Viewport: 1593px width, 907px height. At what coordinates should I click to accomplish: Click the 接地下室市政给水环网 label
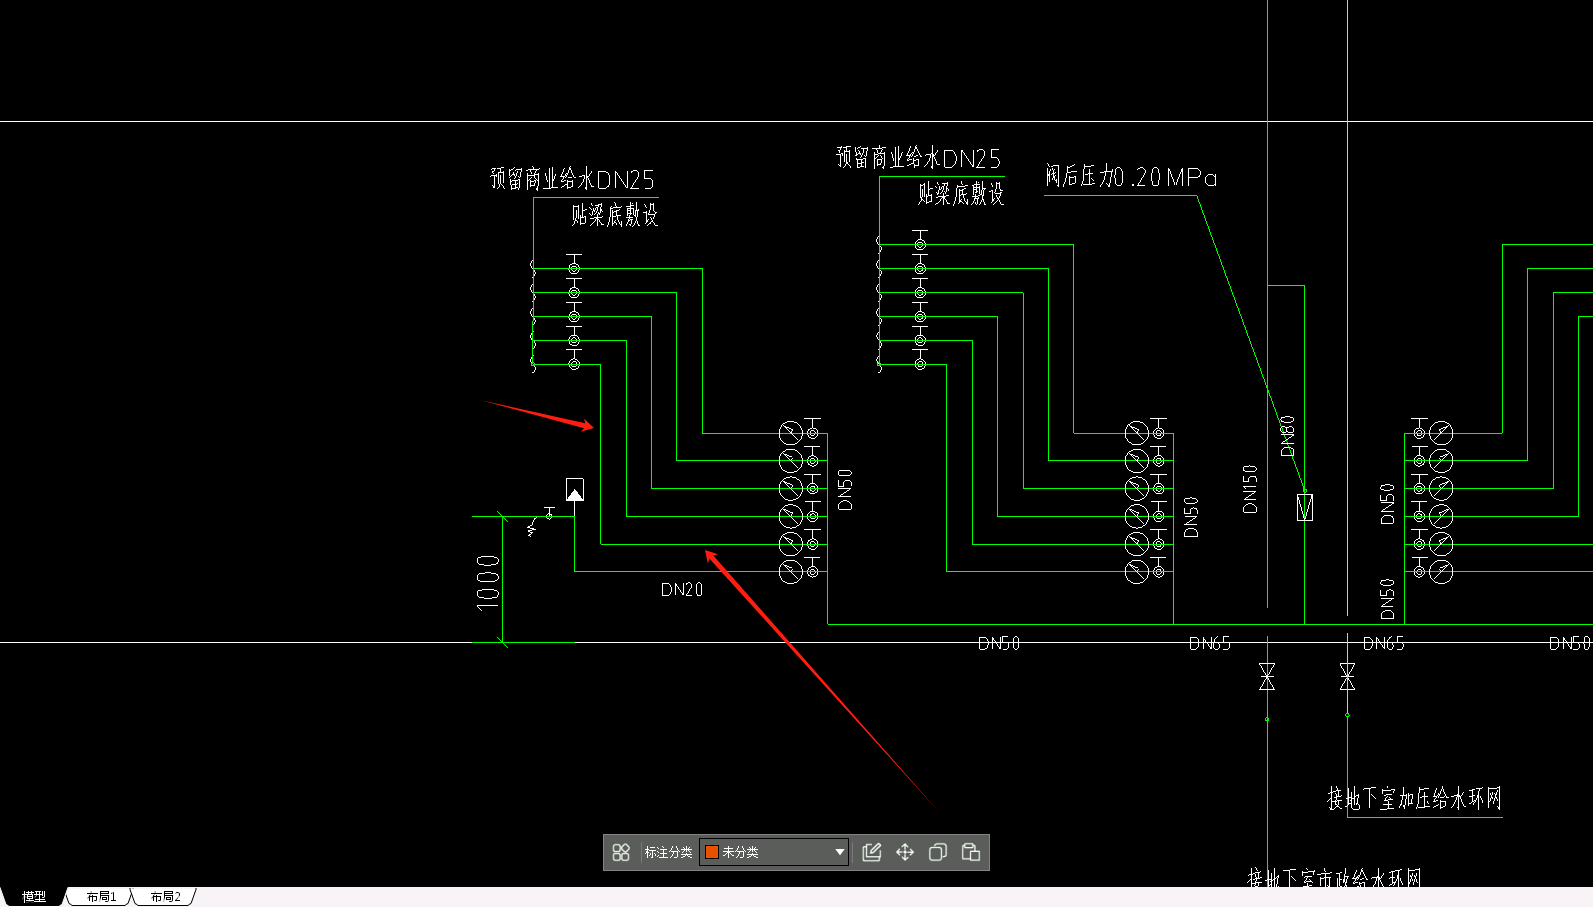point(1334,878)
